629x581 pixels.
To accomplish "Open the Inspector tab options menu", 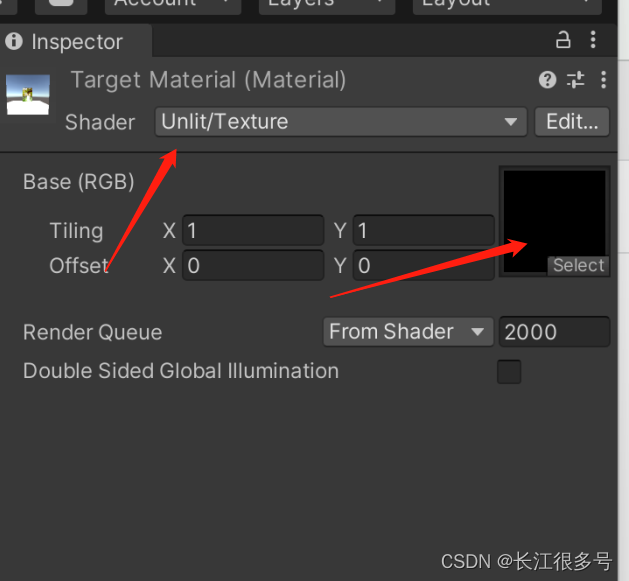I will click(x=594, y=40).
